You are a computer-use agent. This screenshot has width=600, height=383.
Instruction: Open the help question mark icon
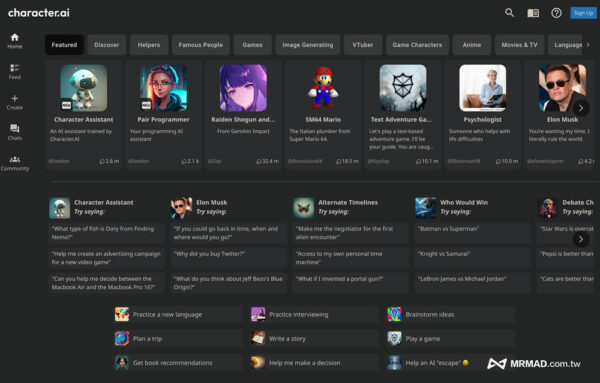click(x=556, y=13)
